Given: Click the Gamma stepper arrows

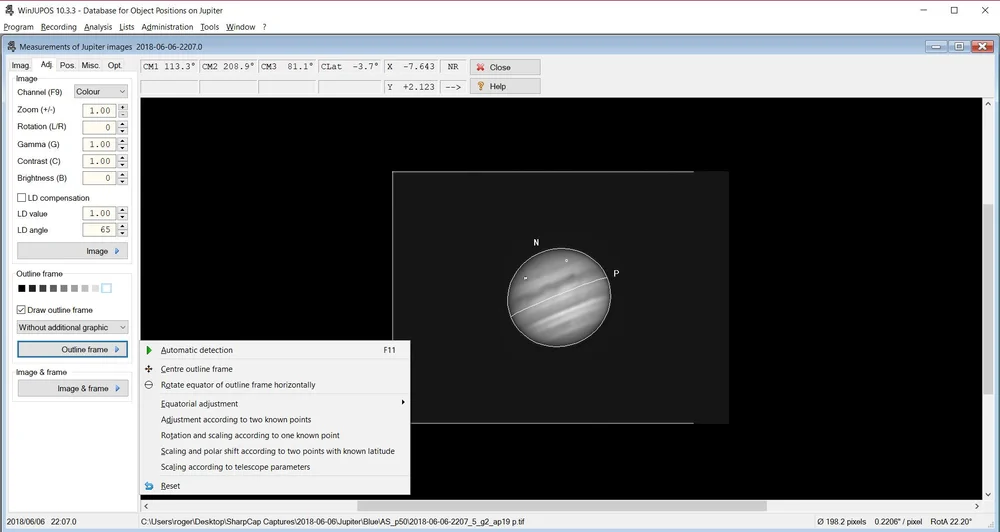Looking at the screenshot, I should [122, 144].
